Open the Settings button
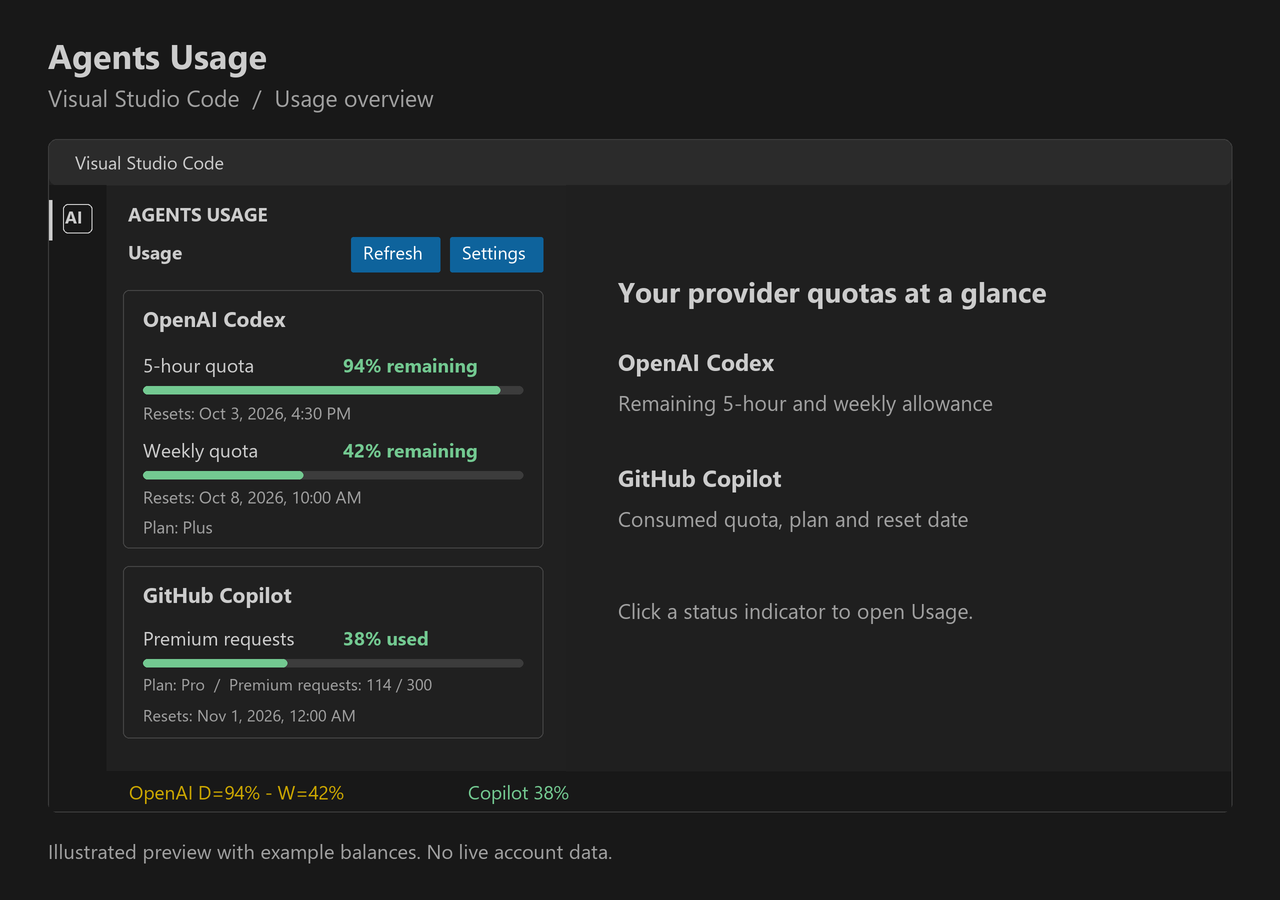1280x900 pixels. click(496, 254)
